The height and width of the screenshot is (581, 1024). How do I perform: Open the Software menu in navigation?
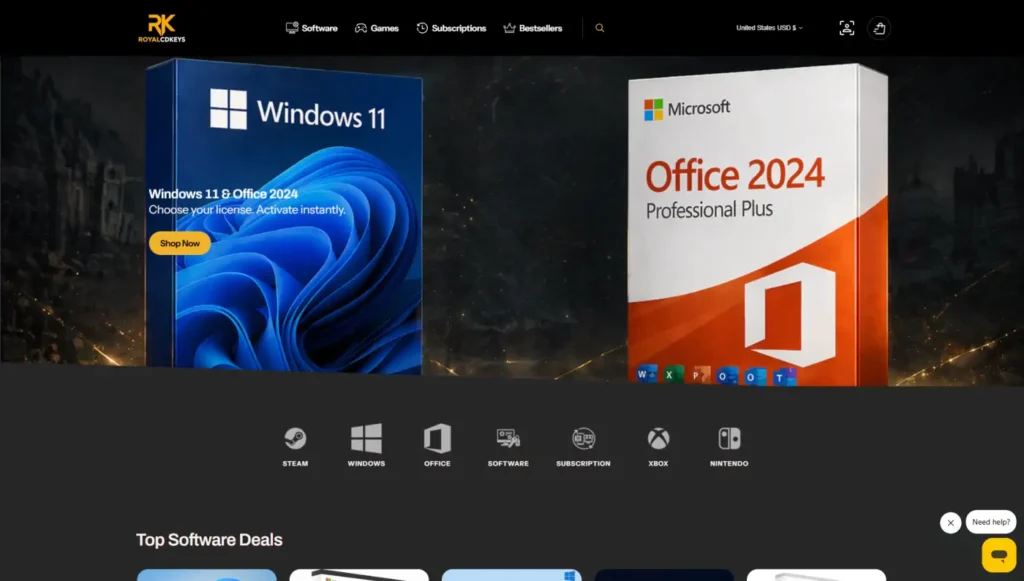click(312, 28)
